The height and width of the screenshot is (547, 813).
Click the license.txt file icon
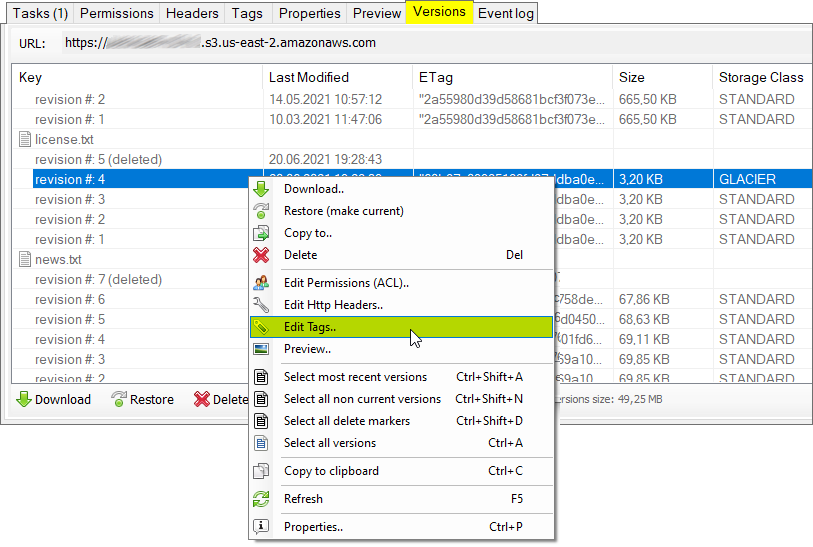point(24,139)
